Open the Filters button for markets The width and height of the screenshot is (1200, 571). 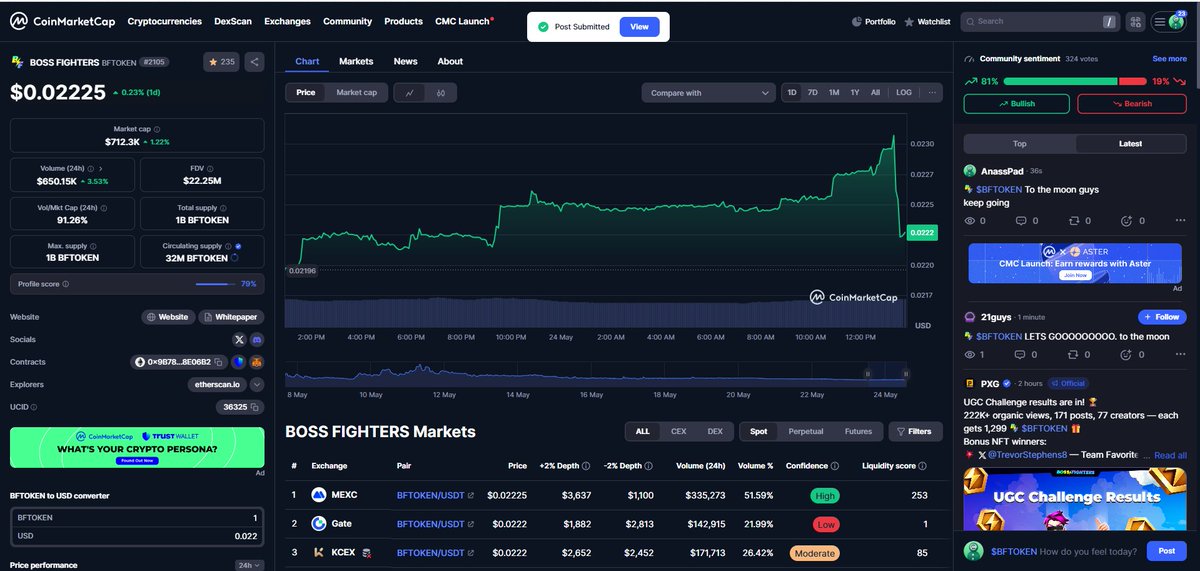915,431
